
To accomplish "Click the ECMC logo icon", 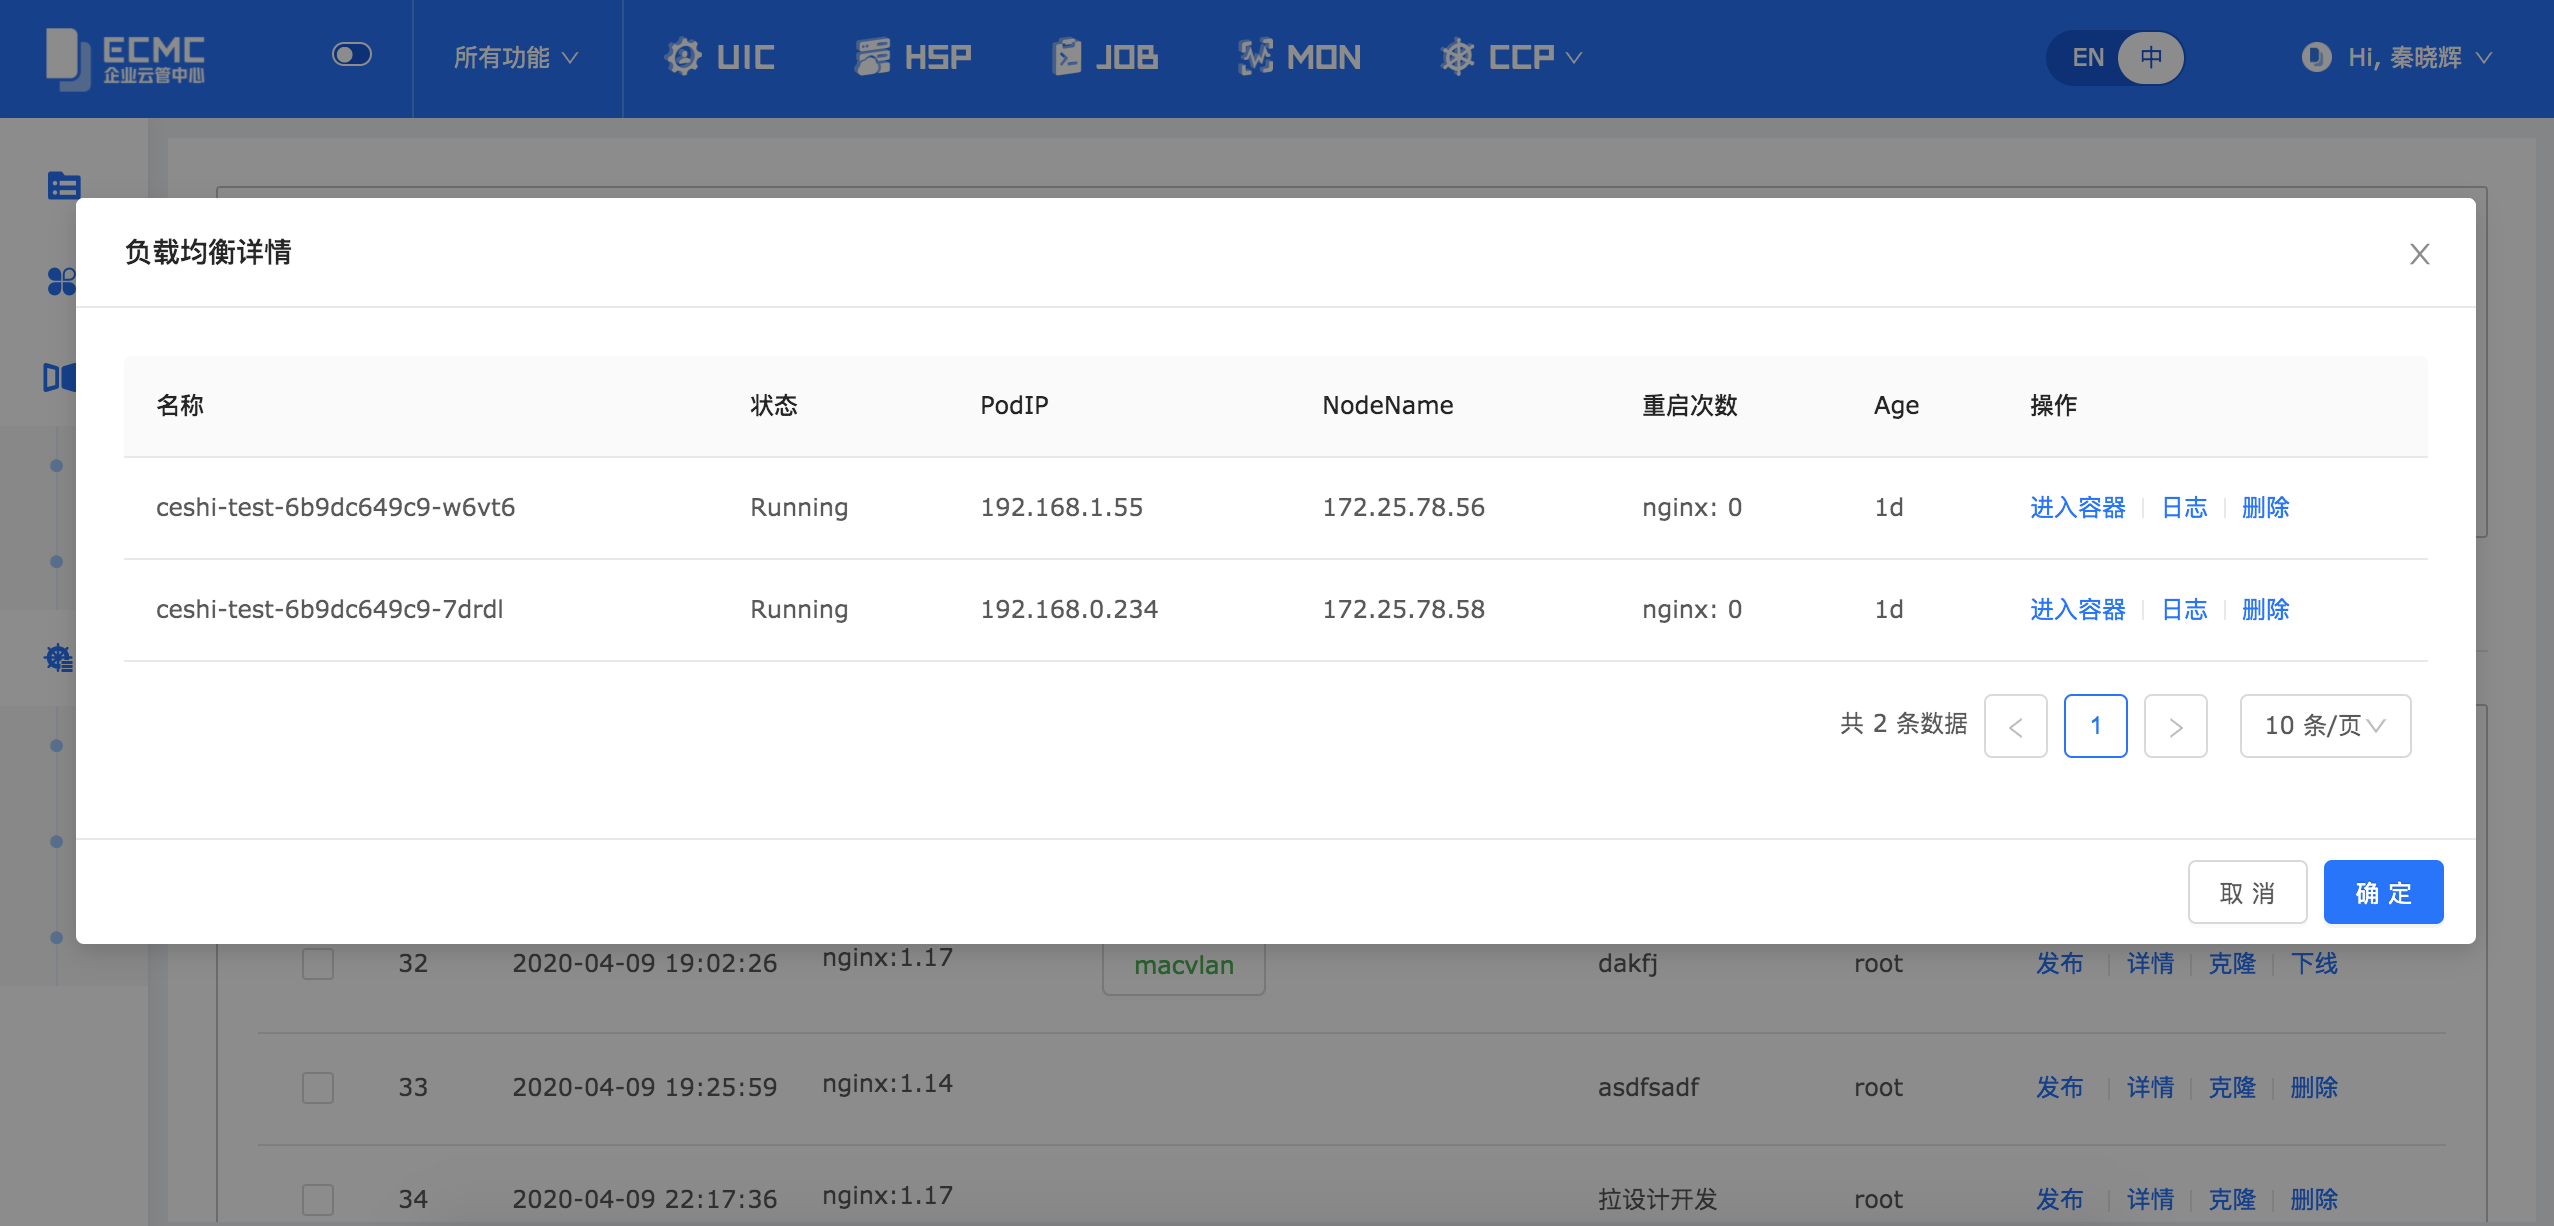I will [x=67, y=58].
